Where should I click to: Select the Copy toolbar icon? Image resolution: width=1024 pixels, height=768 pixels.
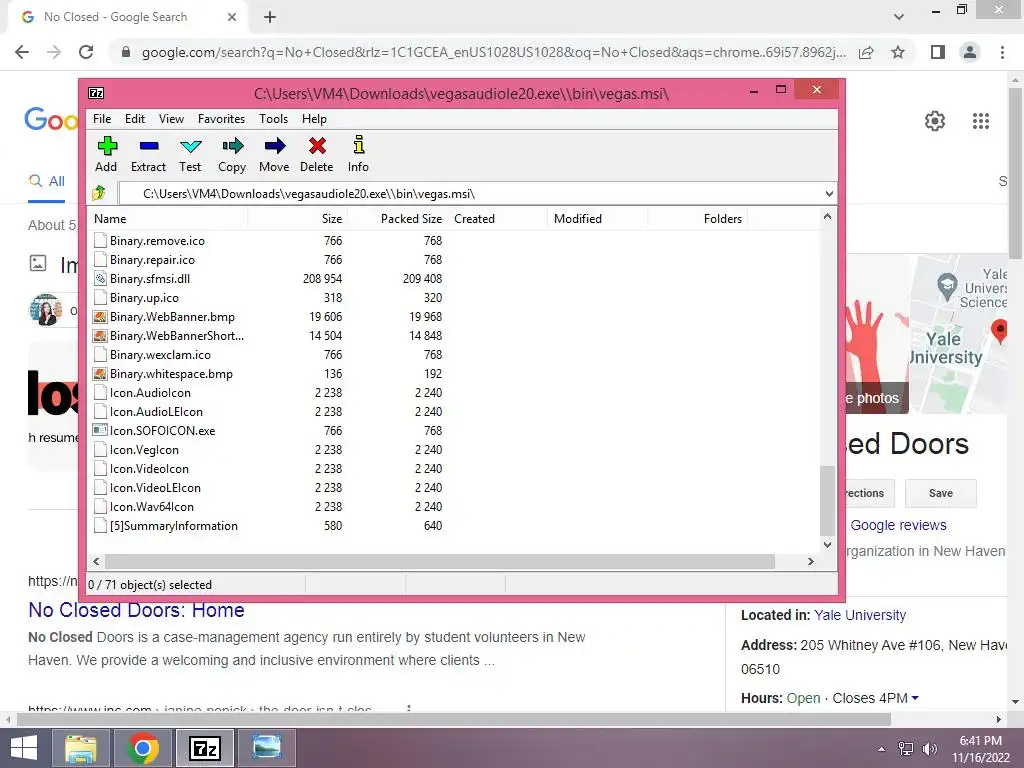tap(232, 146)
